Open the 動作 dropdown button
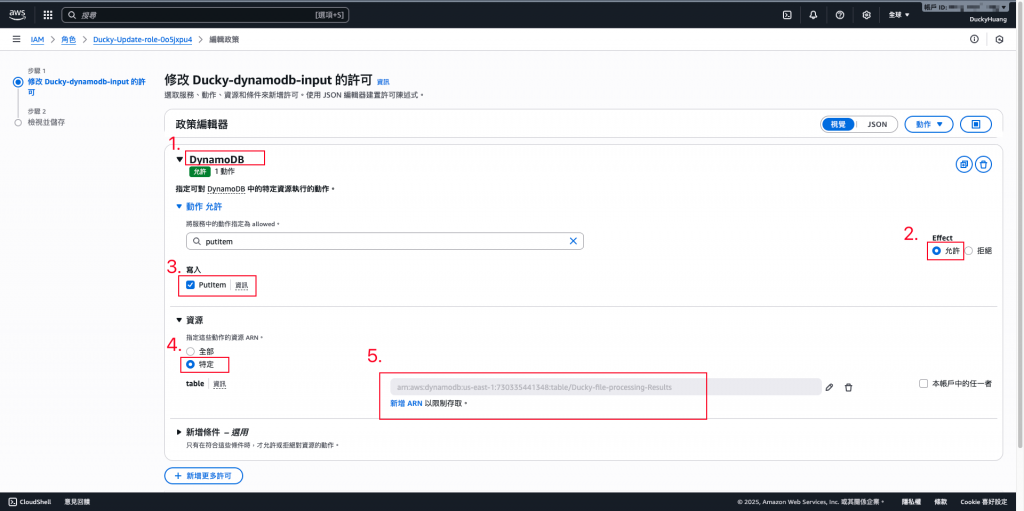Image resolution: width=1024 pixels, height=511 pixels. (929, 124)
